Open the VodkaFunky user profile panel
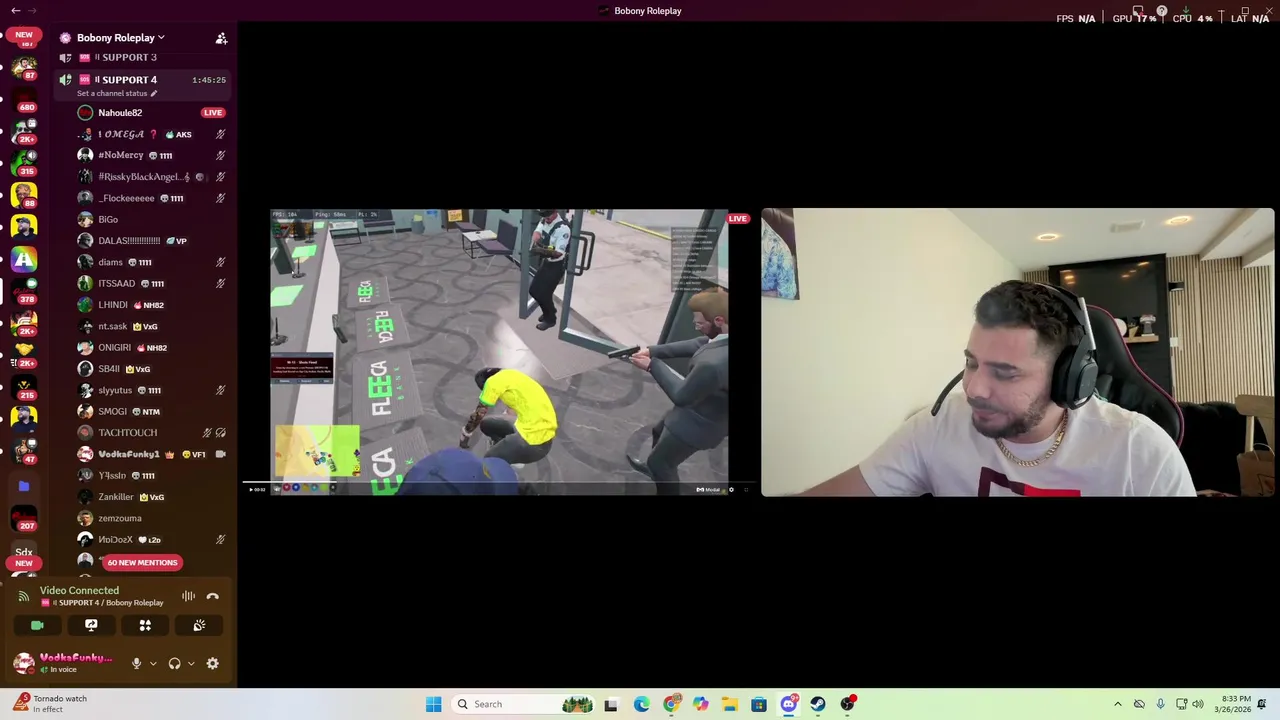Viewport: 1280px width, 720px height. 65,663
